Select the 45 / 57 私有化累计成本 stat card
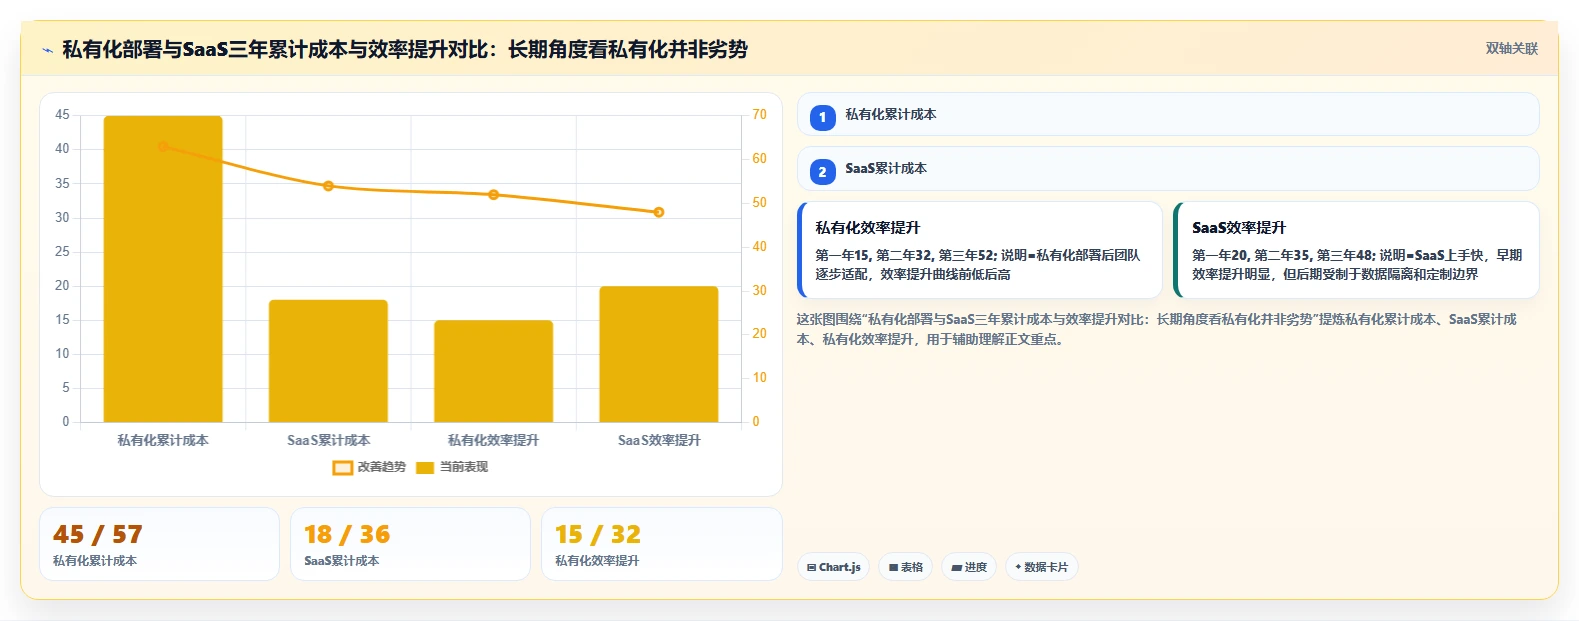Screen dimensions: 1579x621 click(x=159, y=544)
